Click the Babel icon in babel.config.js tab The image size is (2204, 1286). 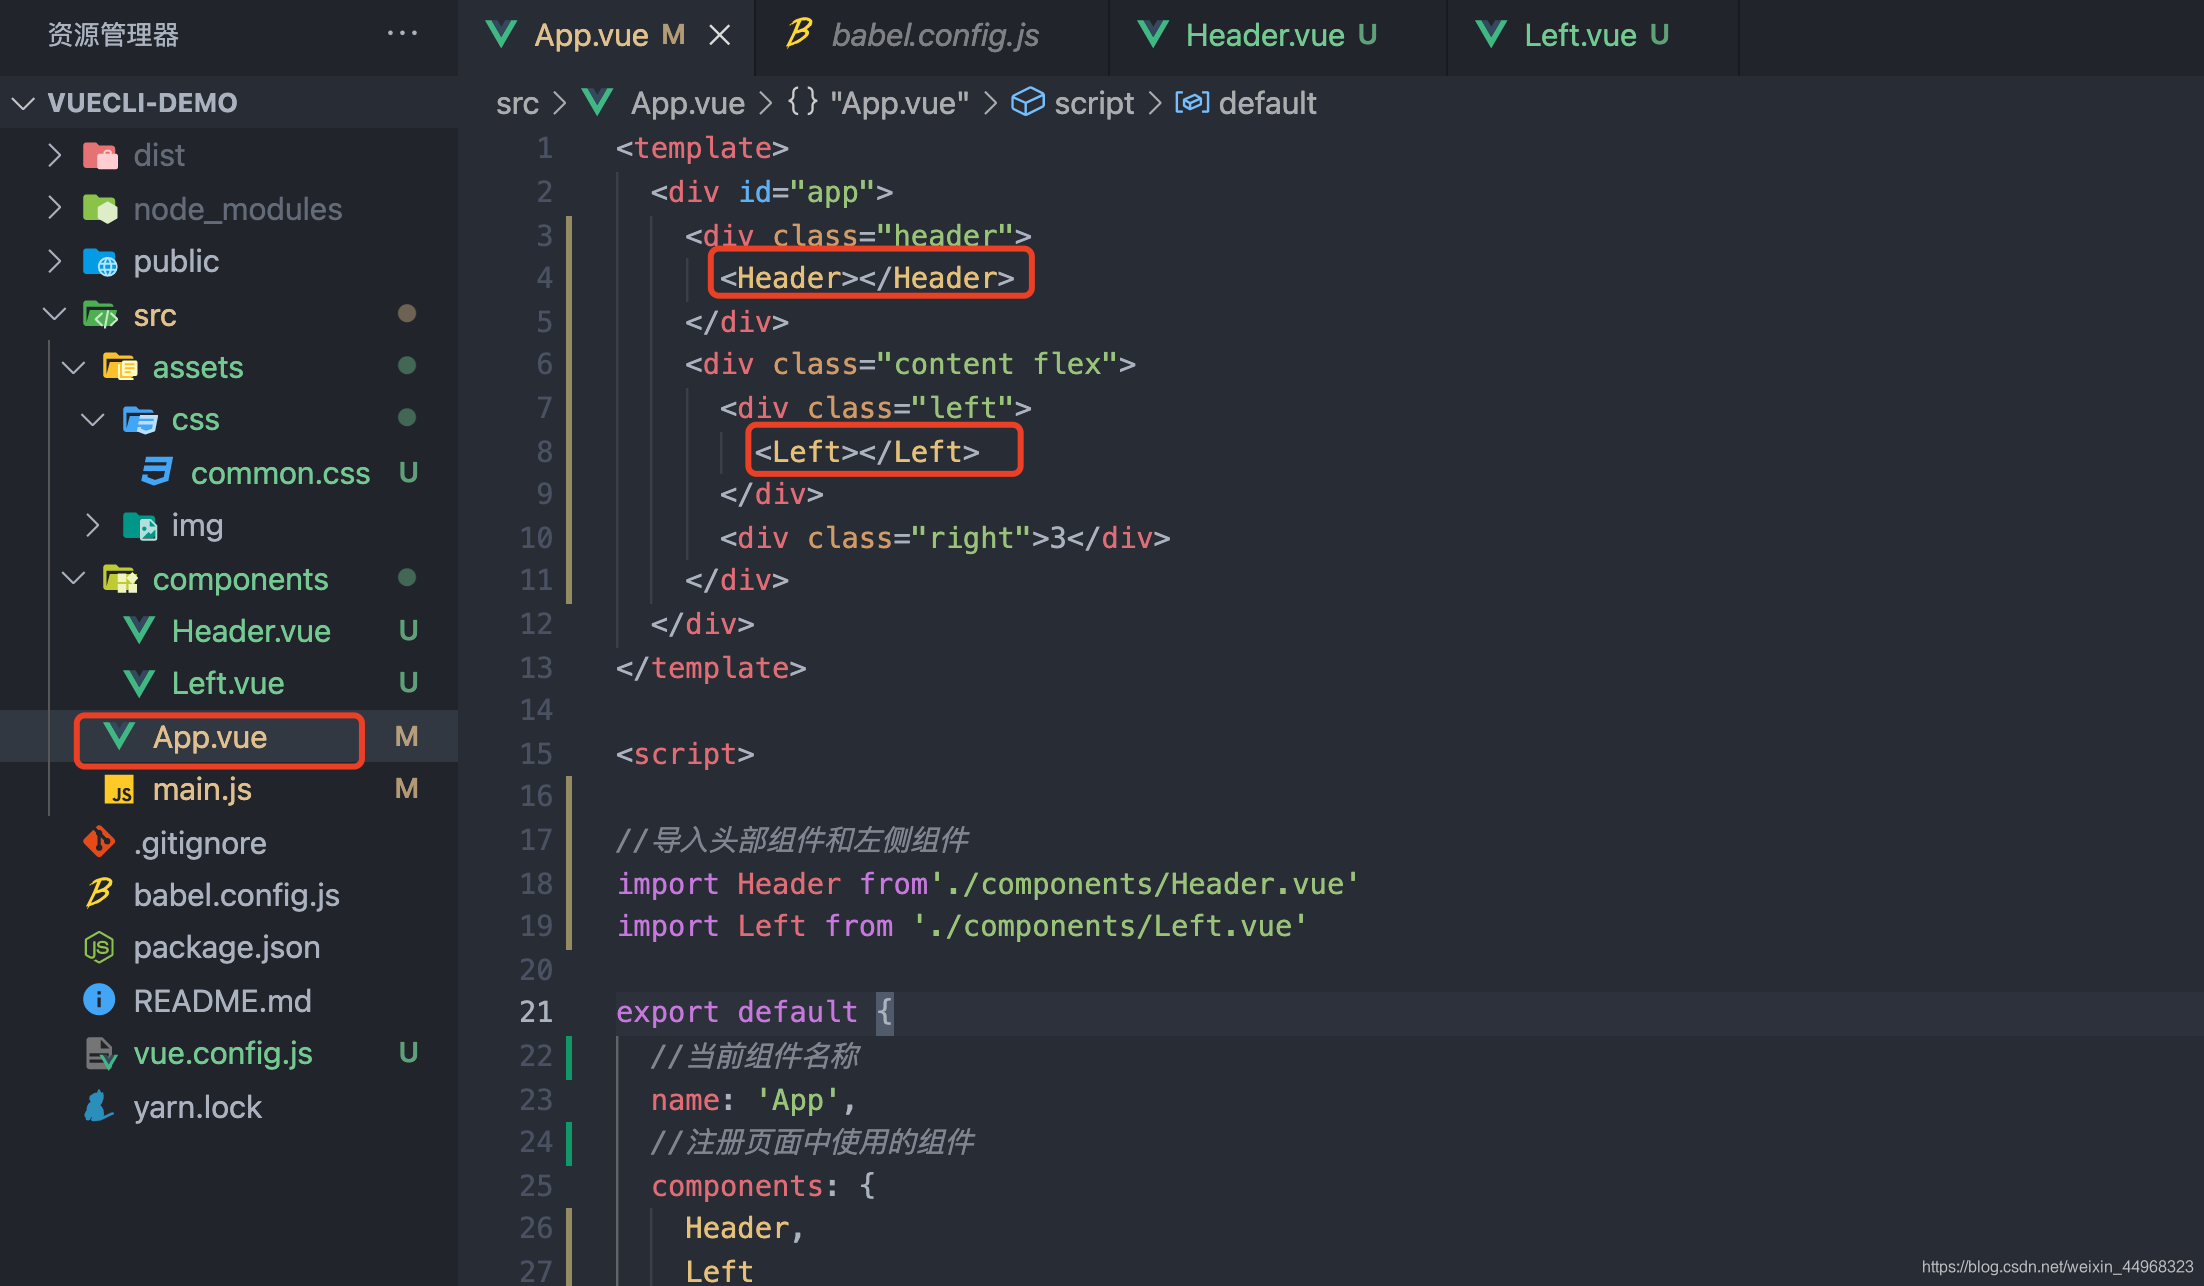click(x=798, y=34)
